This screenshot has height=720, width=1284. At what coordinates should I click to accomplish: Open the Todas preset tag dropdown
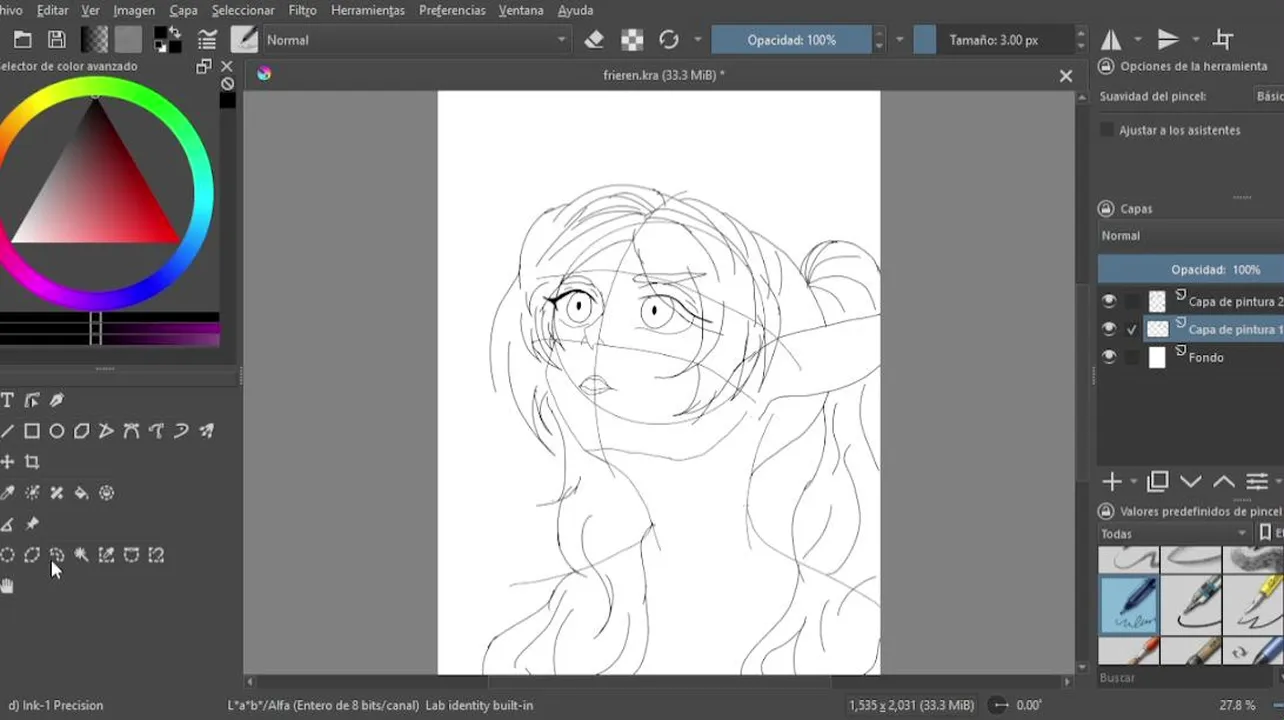1174,534
